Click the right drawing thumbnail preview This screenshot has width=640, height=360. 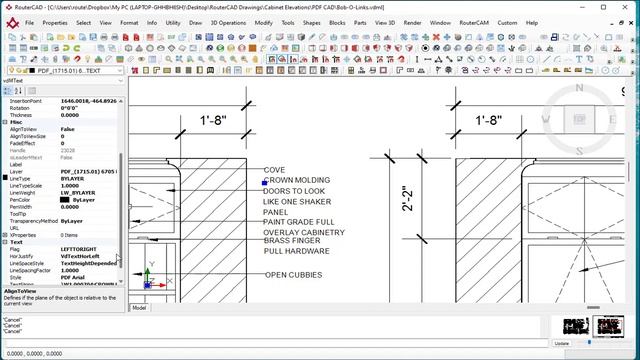coord(608,326)
